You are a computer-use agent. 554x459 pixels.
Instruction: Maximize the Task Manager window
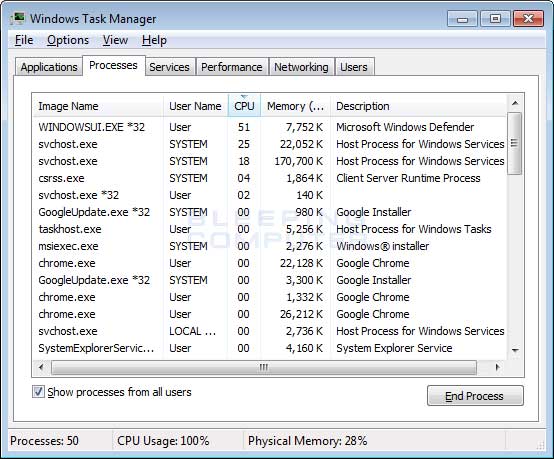coord(495,19)
